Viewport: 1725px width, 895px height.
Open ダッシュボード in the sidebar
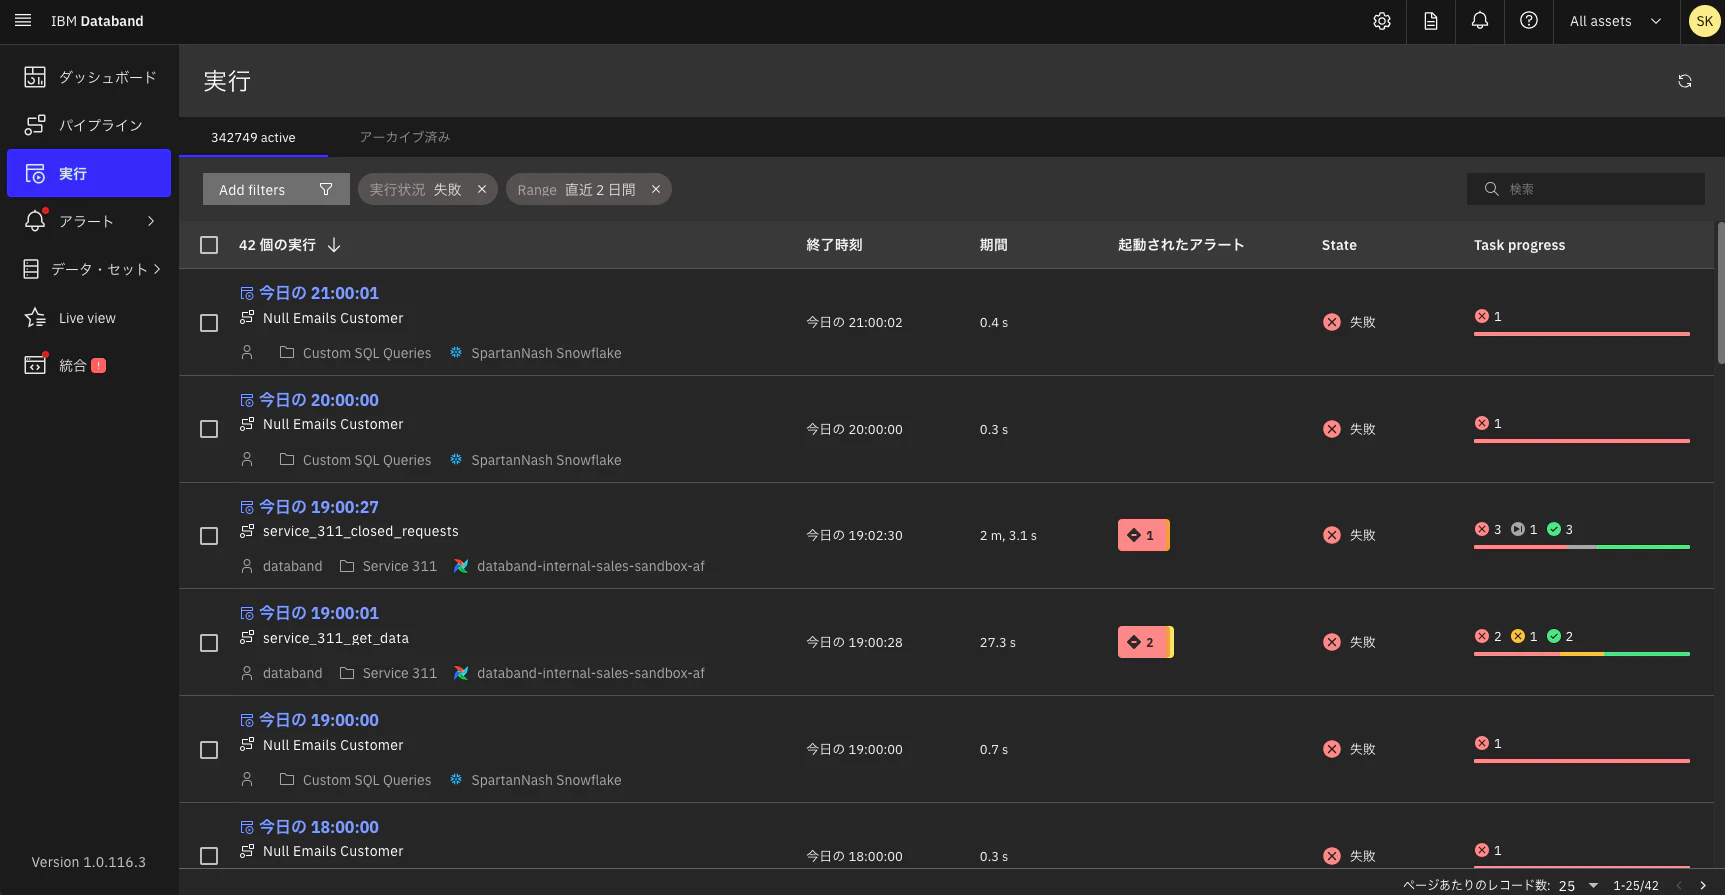(89, 77)
